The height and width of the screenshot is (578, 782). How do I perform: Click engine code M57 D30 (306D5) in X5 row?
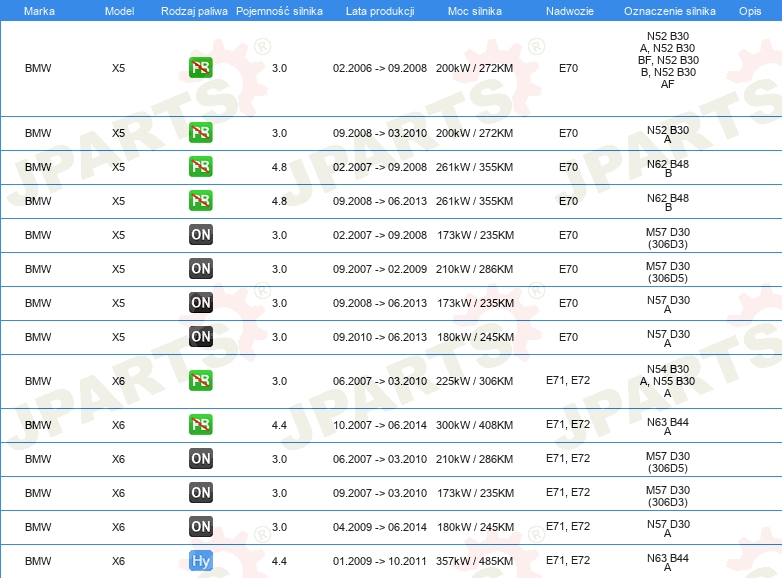tap(668, 272)
